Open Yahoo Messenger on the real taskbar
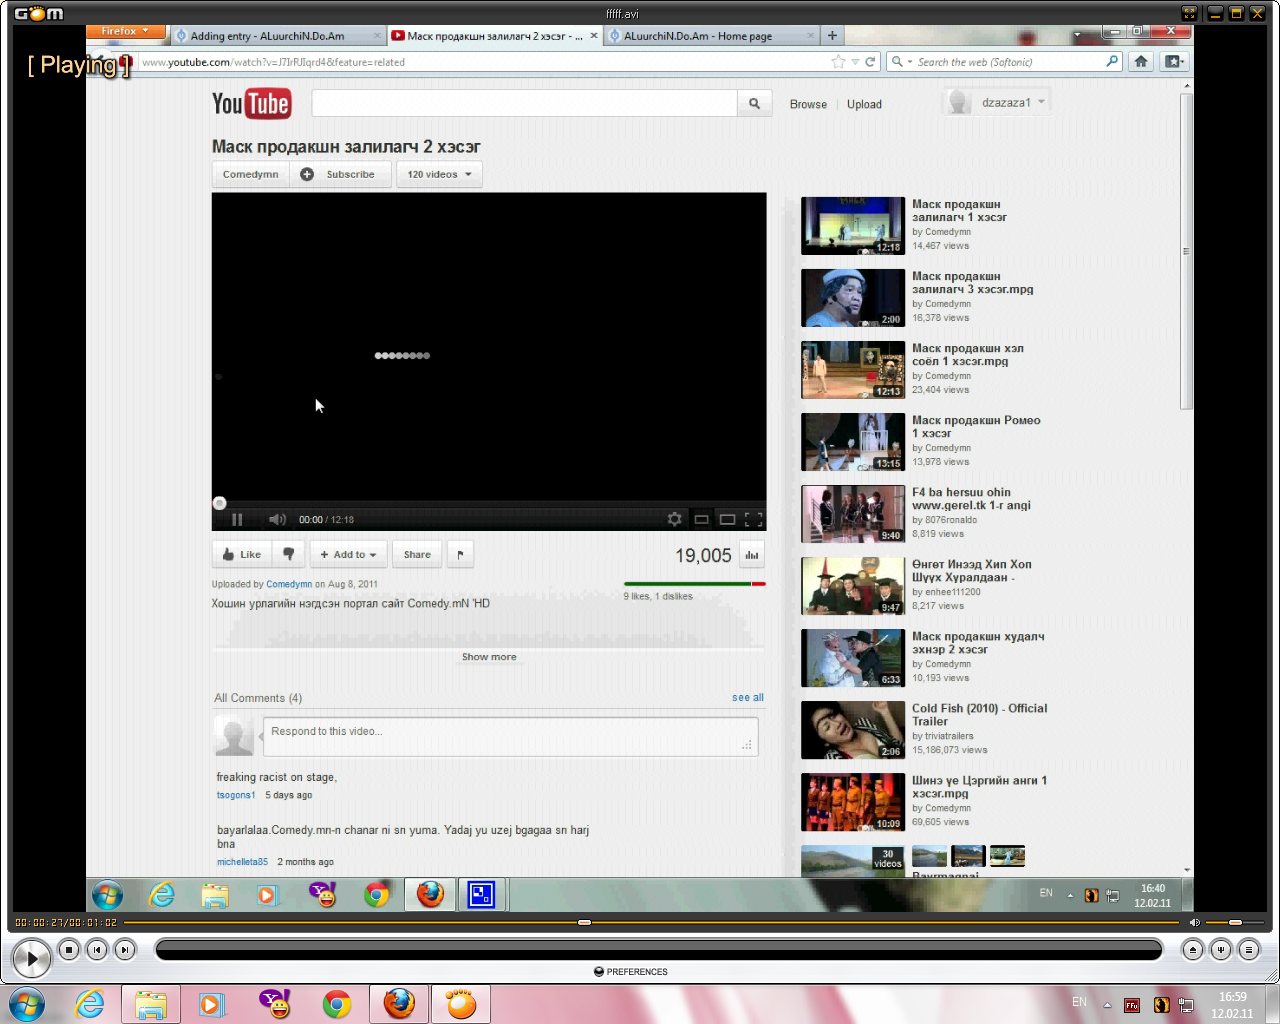Image resolution: width=1280 pixels, height=1024 pixels. tap(275, 1003)
